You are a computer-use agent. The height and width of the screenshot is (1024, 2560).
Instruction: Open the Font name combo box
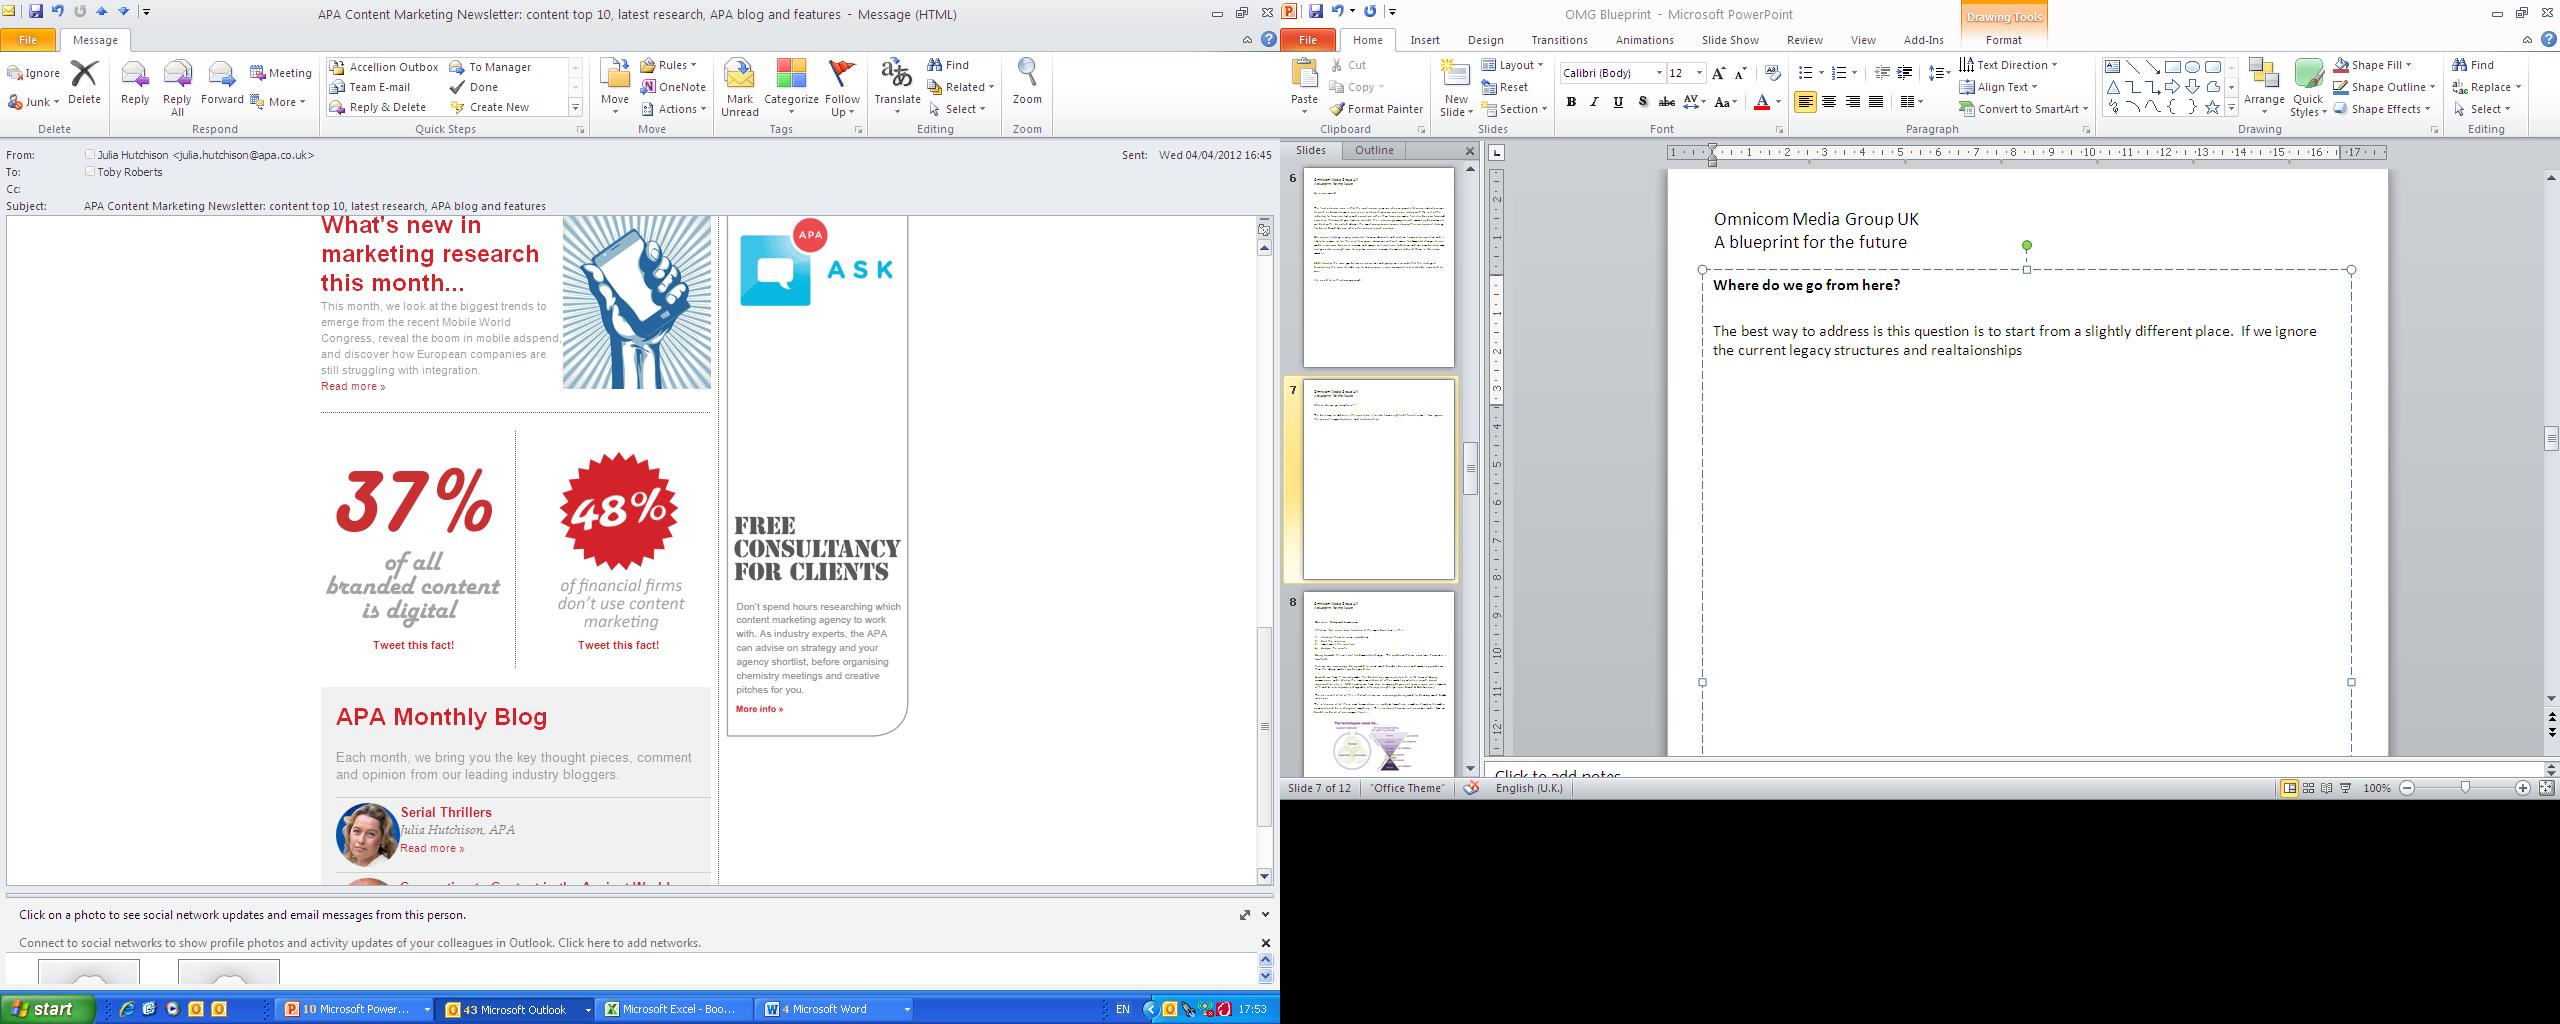tap(1612, 73)
